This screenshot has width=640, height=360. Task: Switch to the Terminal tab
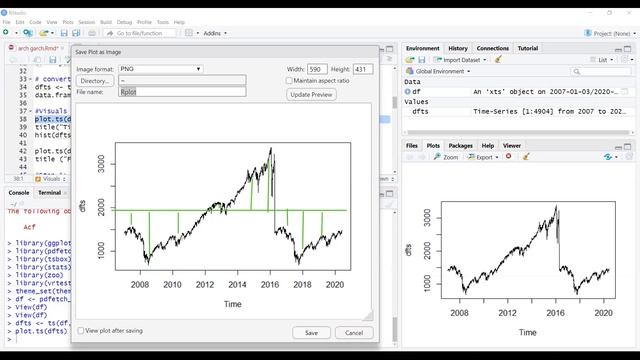49,193
